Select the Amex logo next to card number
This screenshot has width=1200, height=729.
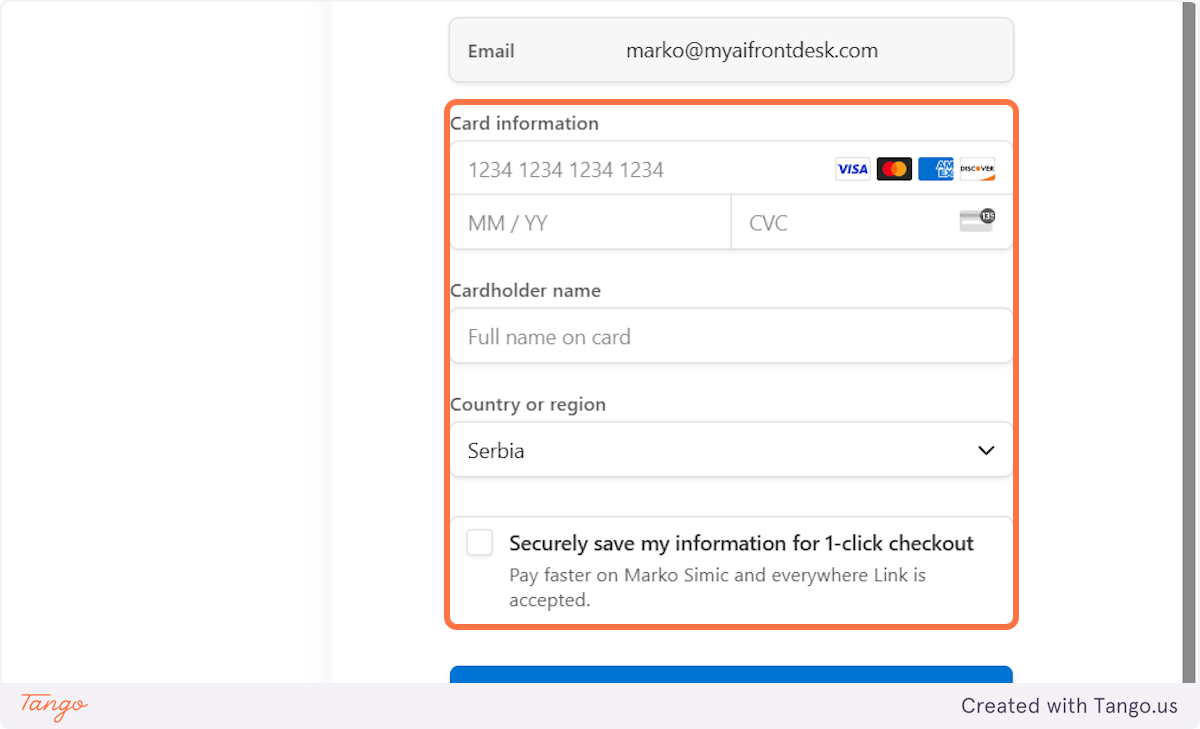pyautogui.click(x=936, y=168)
